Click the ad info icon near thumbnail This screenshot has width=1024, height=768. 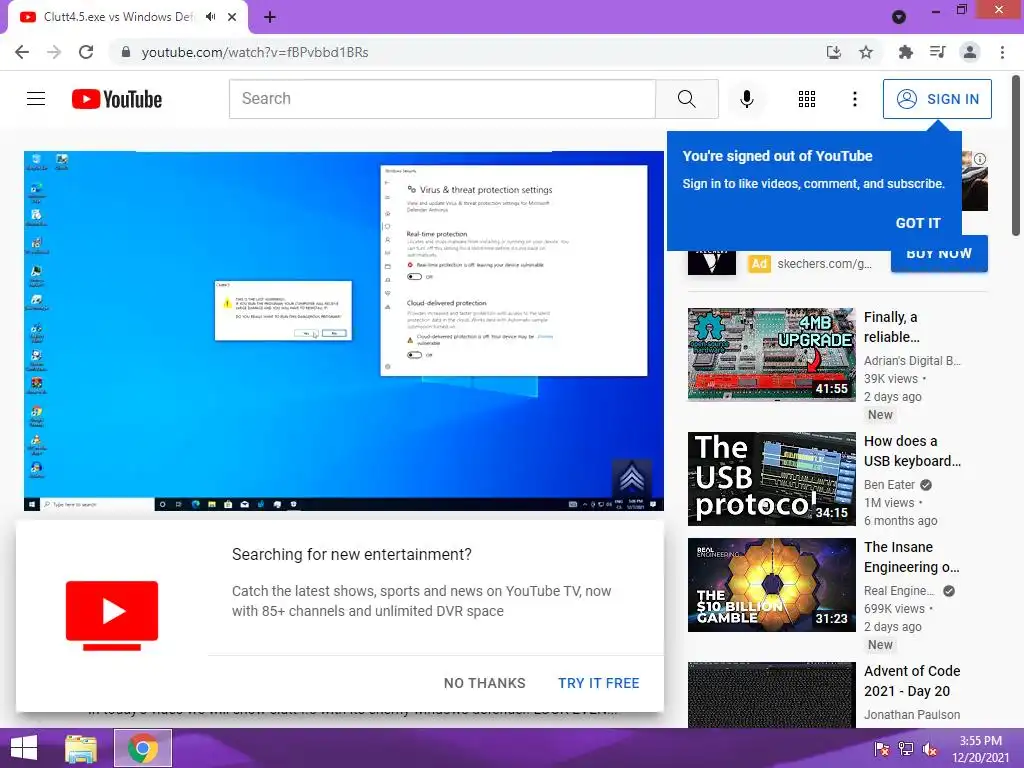pyautogui.click(x=980, y=159)
